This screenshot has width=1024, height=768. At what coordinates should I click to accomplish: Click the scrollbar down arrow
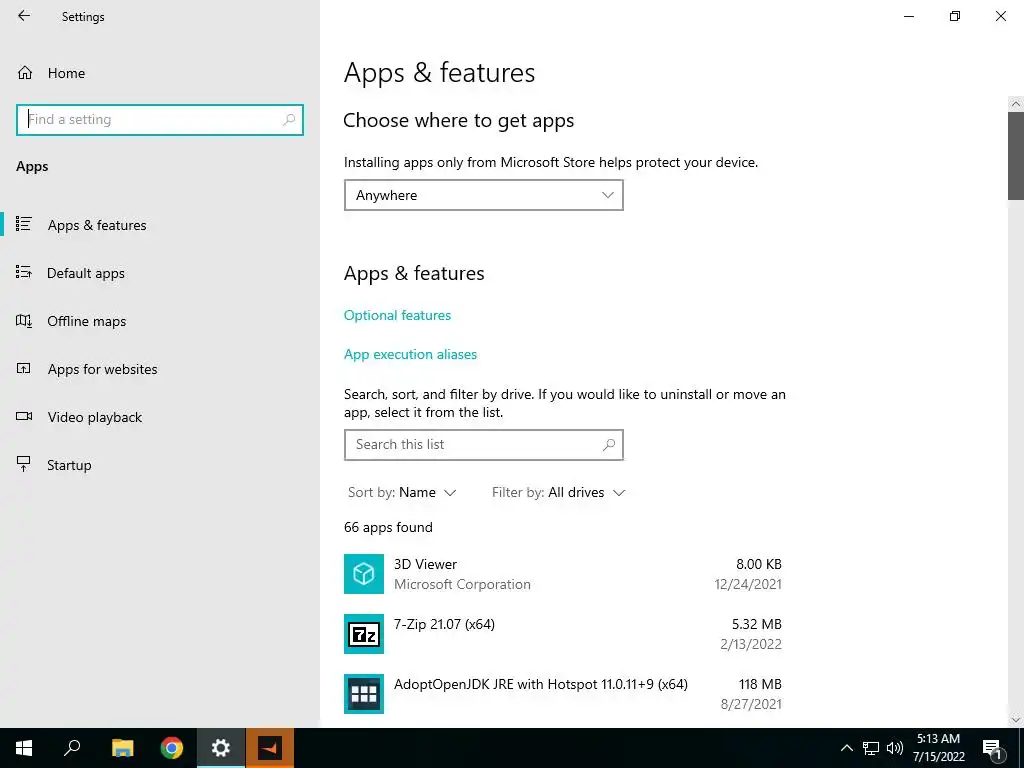1016,720
